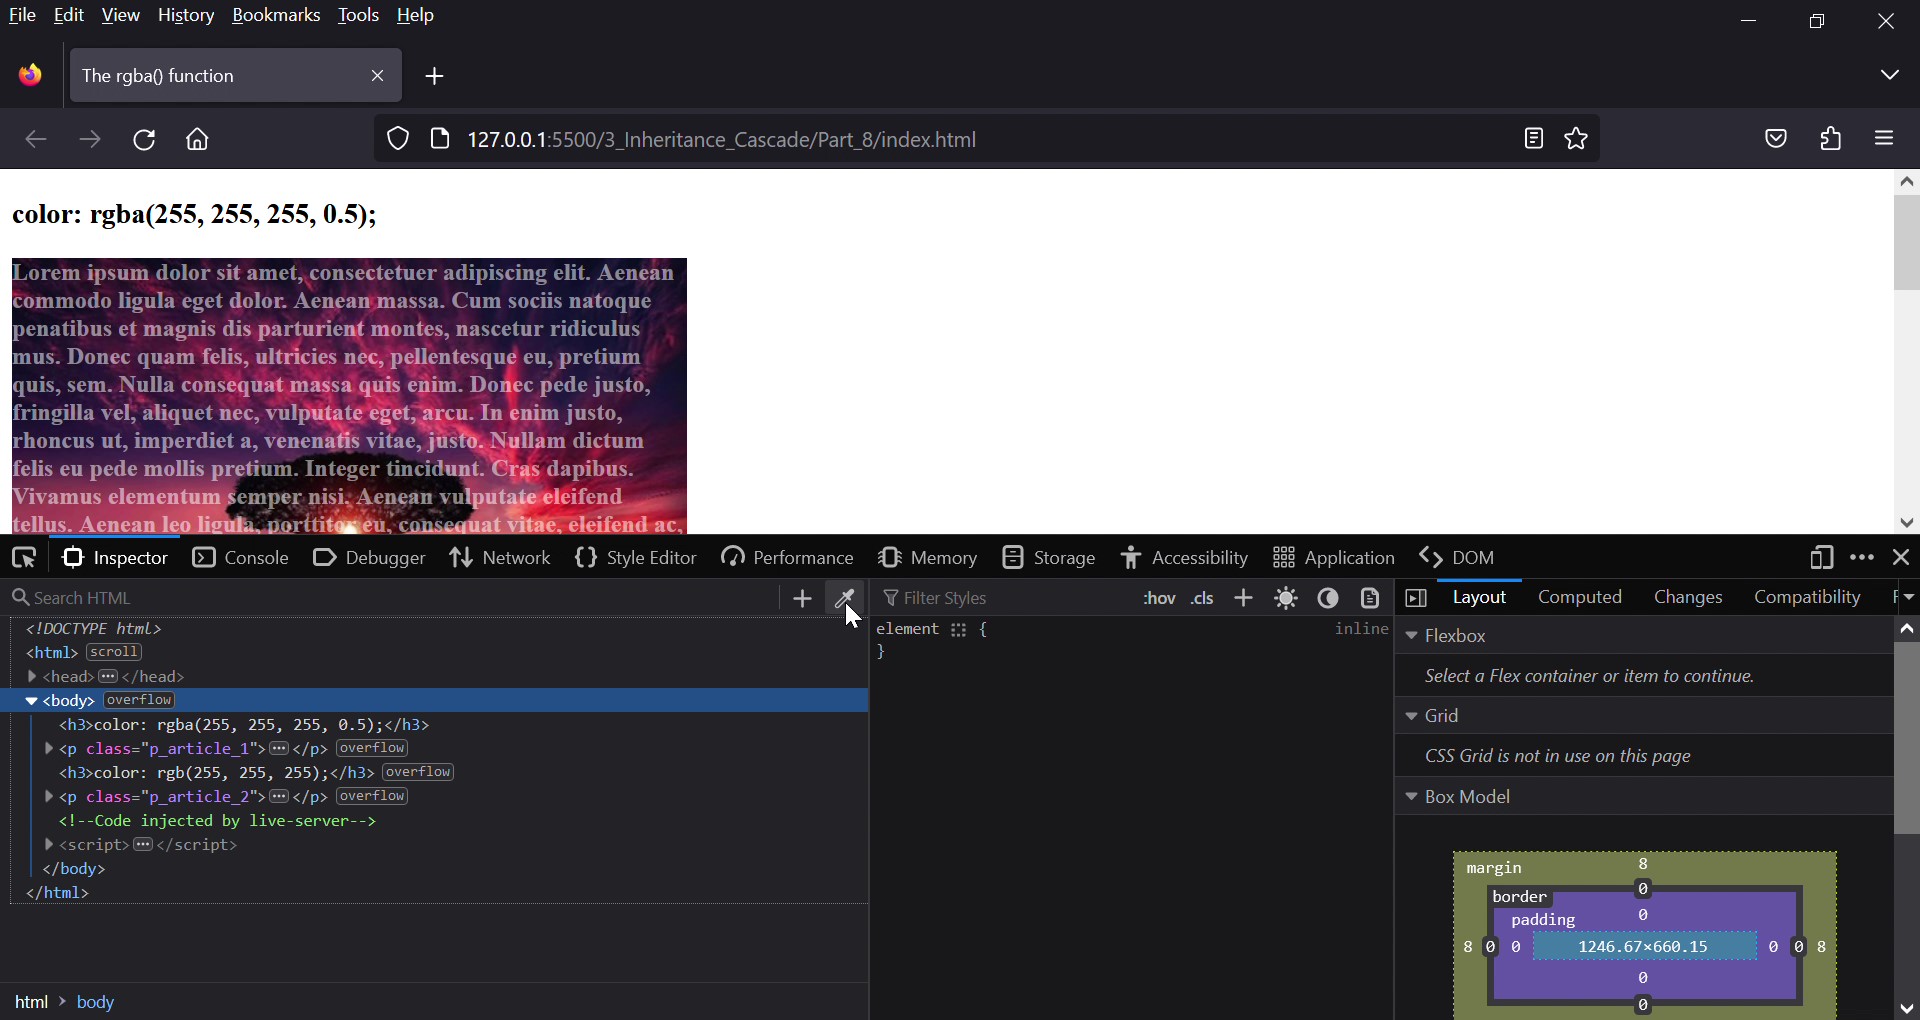1920x1020 pixels.
Task: Toggle Reader View icon in address bar
Action: [1534, 139]
